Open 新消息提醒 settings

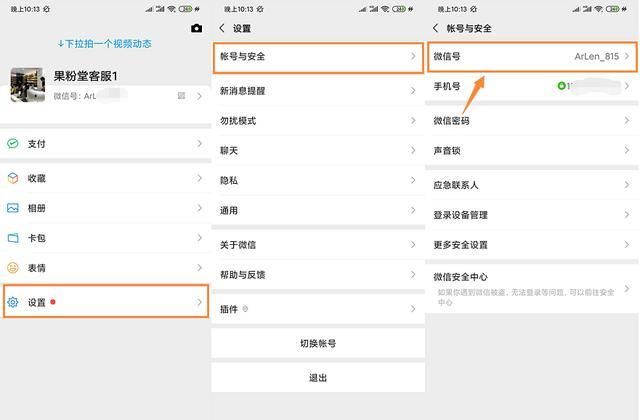pyautogui.click(x=318, y=91)
